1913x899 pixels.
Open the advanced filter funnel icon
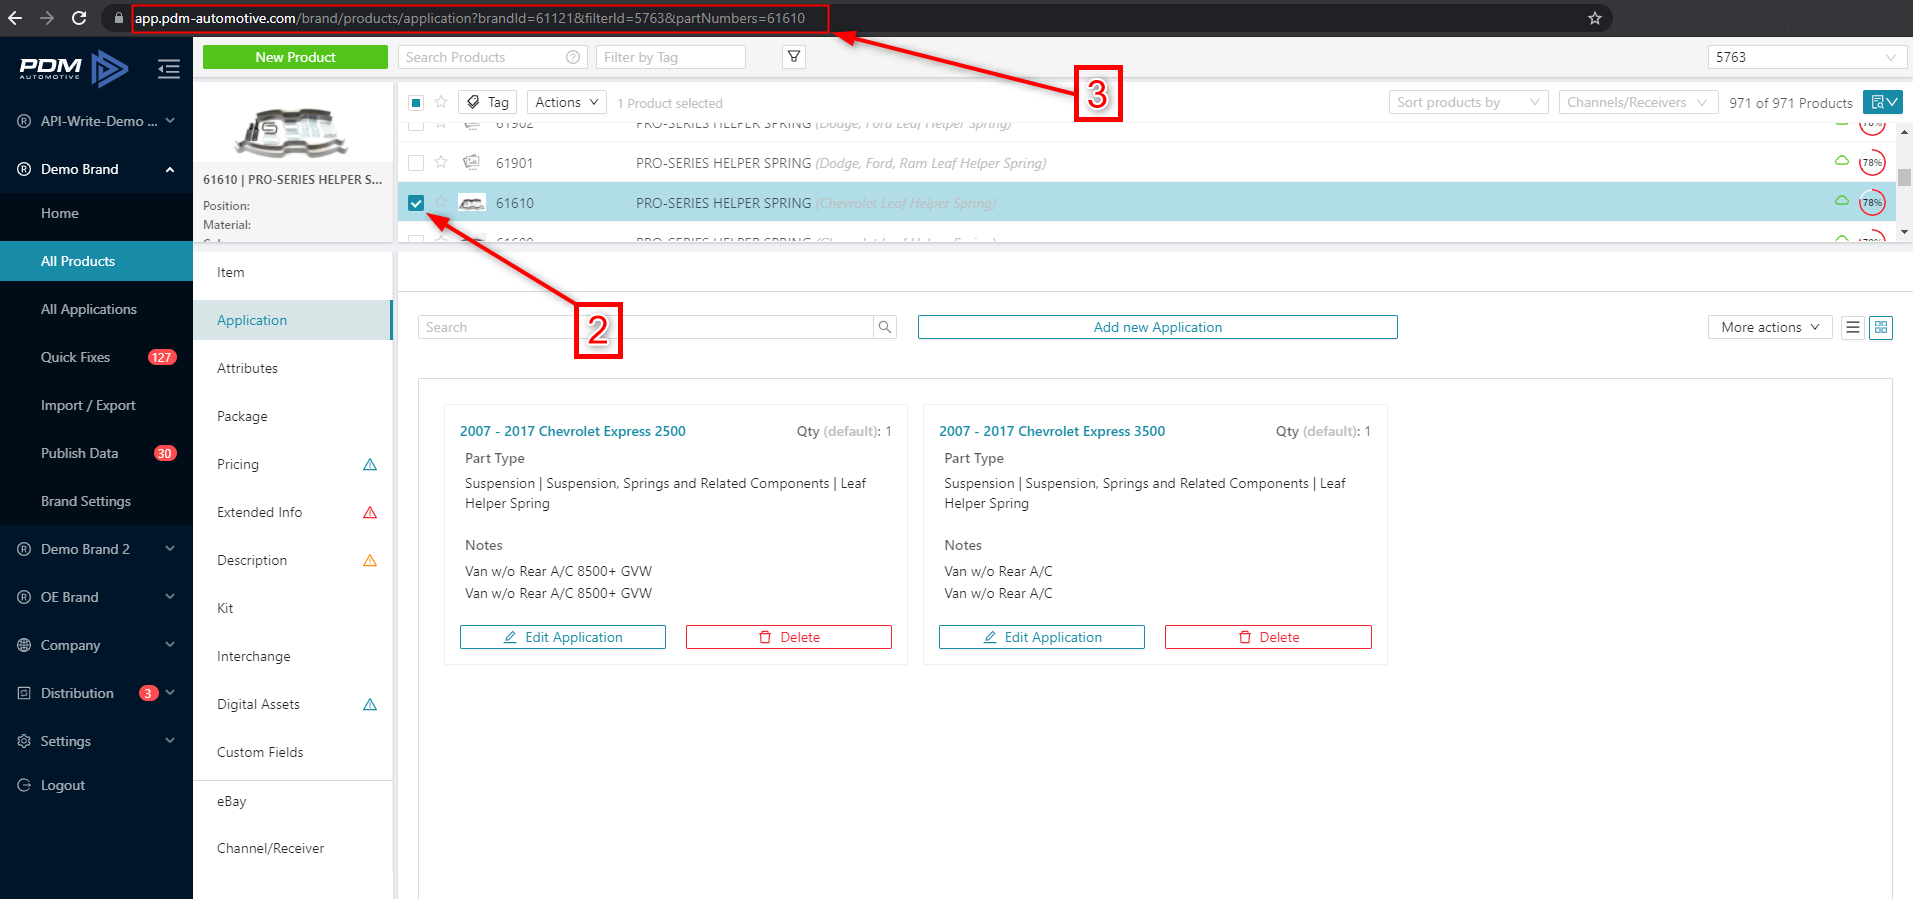(x=794, y=57)
